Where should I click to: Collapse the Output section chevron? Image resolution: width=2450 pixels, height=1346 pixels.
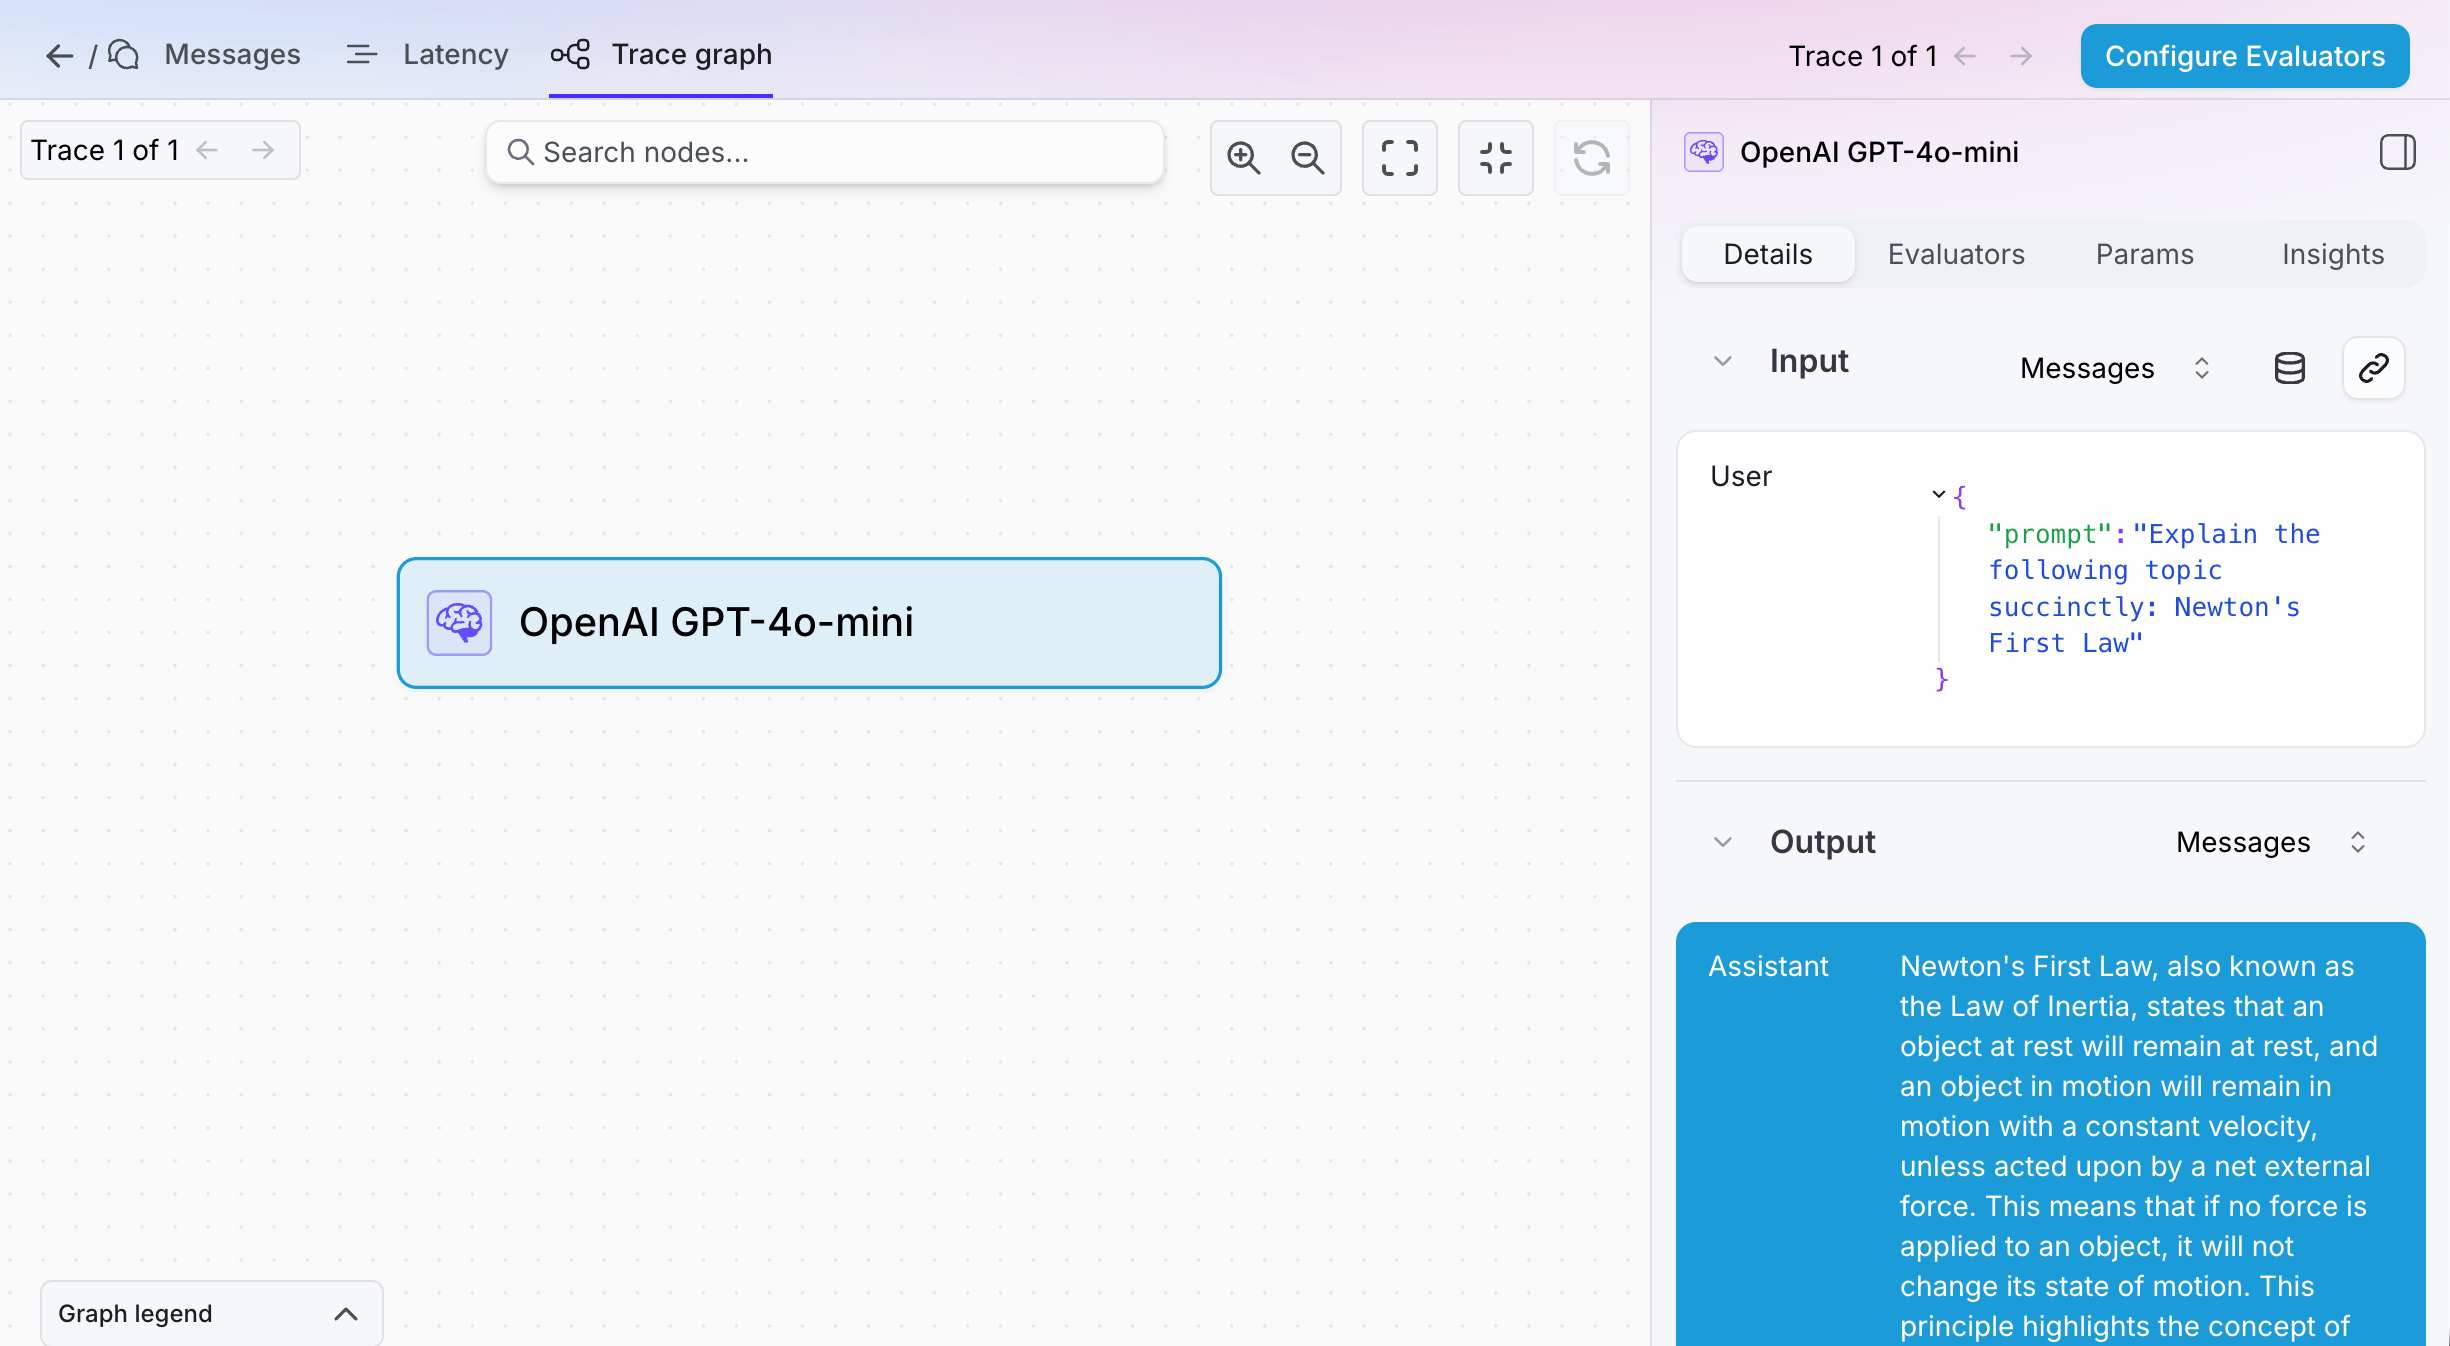tap(1722, 842)
